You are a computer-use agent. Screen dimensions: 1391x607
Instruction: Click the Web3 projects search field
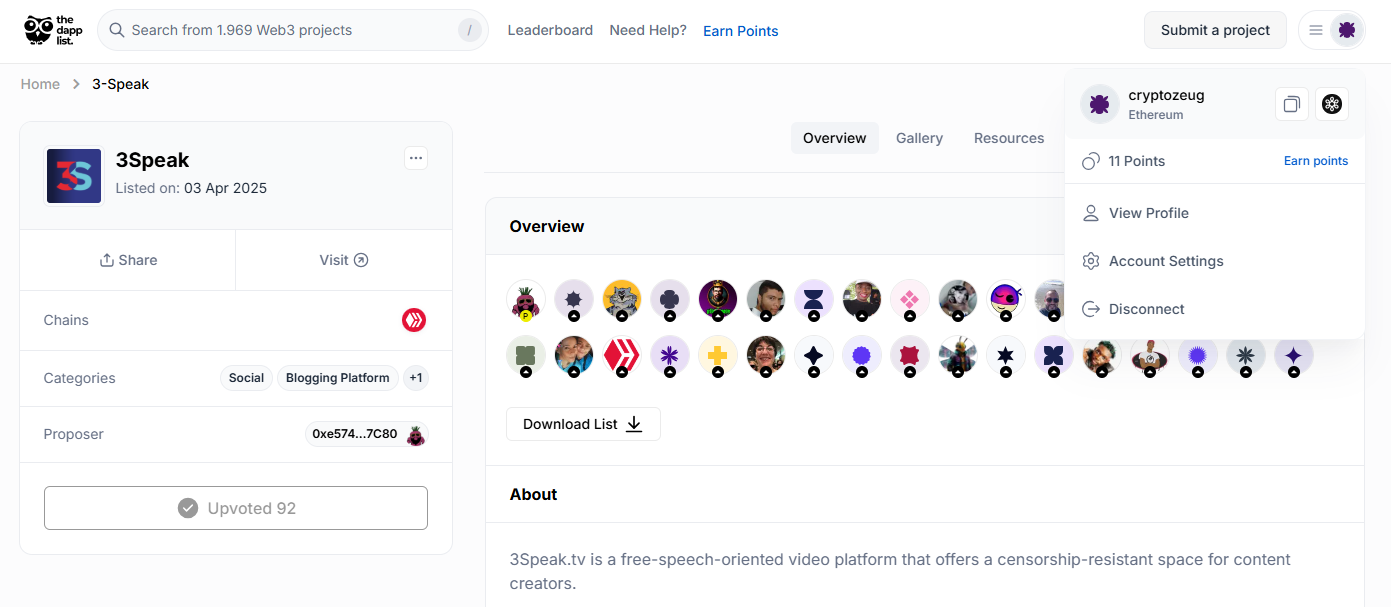coord(293,30)
